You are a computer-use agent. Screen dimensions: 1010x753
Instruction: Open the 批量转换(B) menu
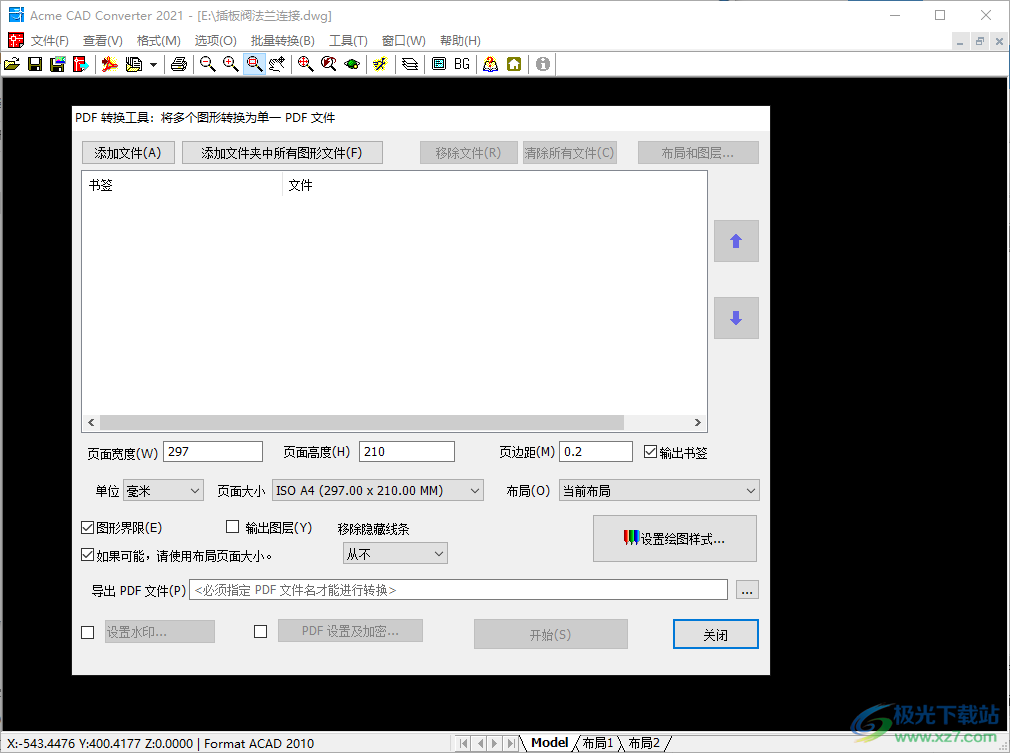tap(283, 41)
